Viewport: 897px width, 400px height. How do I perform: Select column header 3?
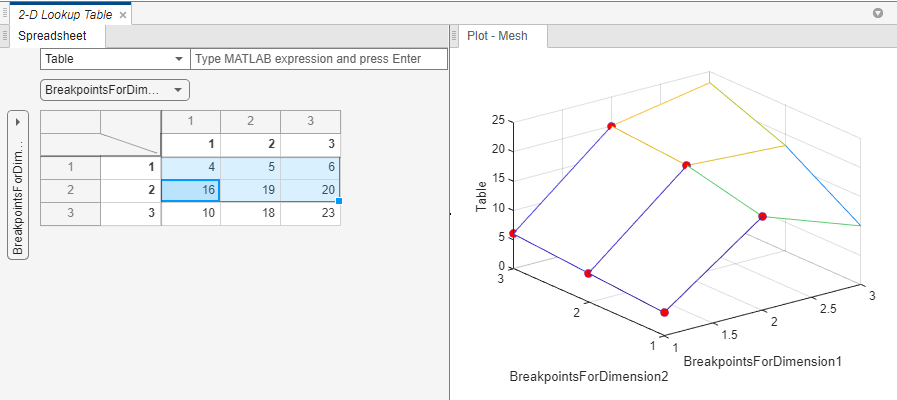310,121
